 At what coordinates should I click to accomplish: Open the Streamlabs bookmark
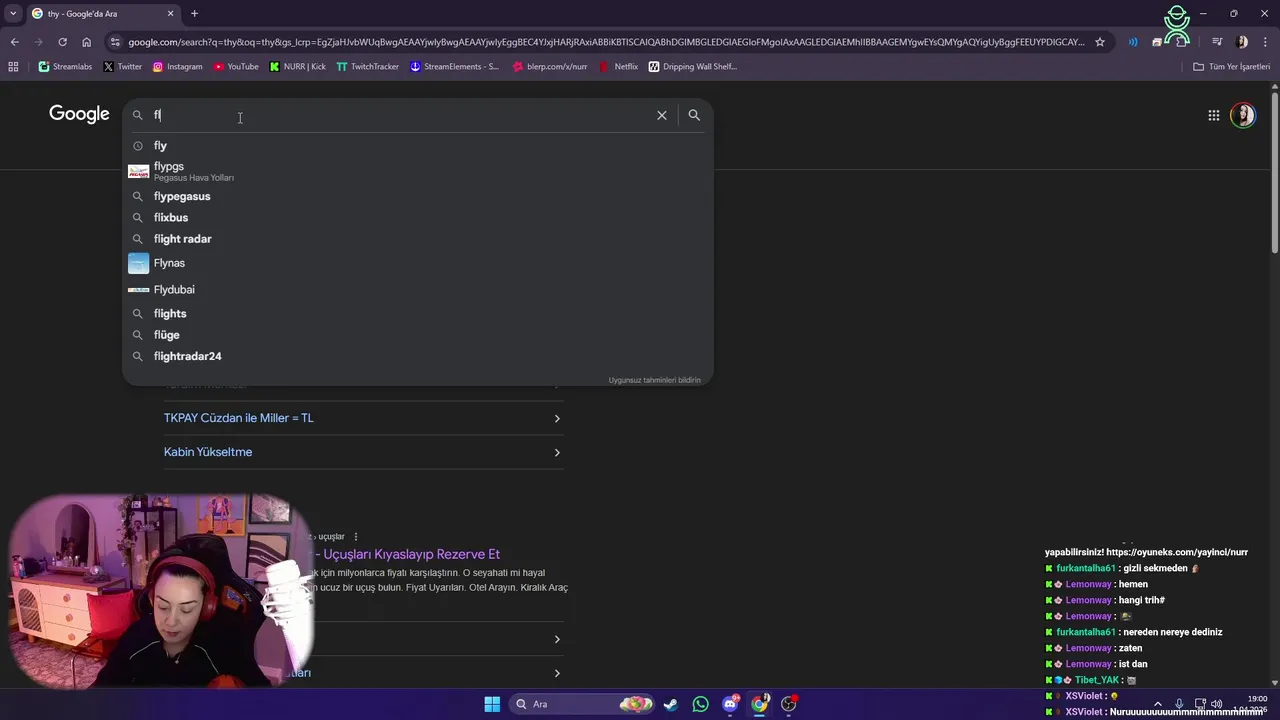click(65, 67)
